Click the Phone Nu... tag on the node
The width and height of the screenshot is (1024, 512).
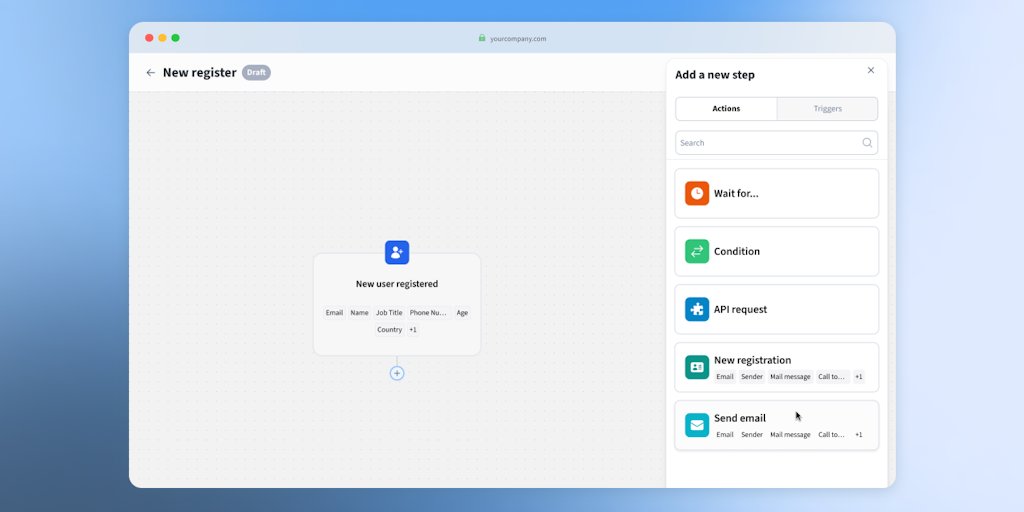coord(428,313)
